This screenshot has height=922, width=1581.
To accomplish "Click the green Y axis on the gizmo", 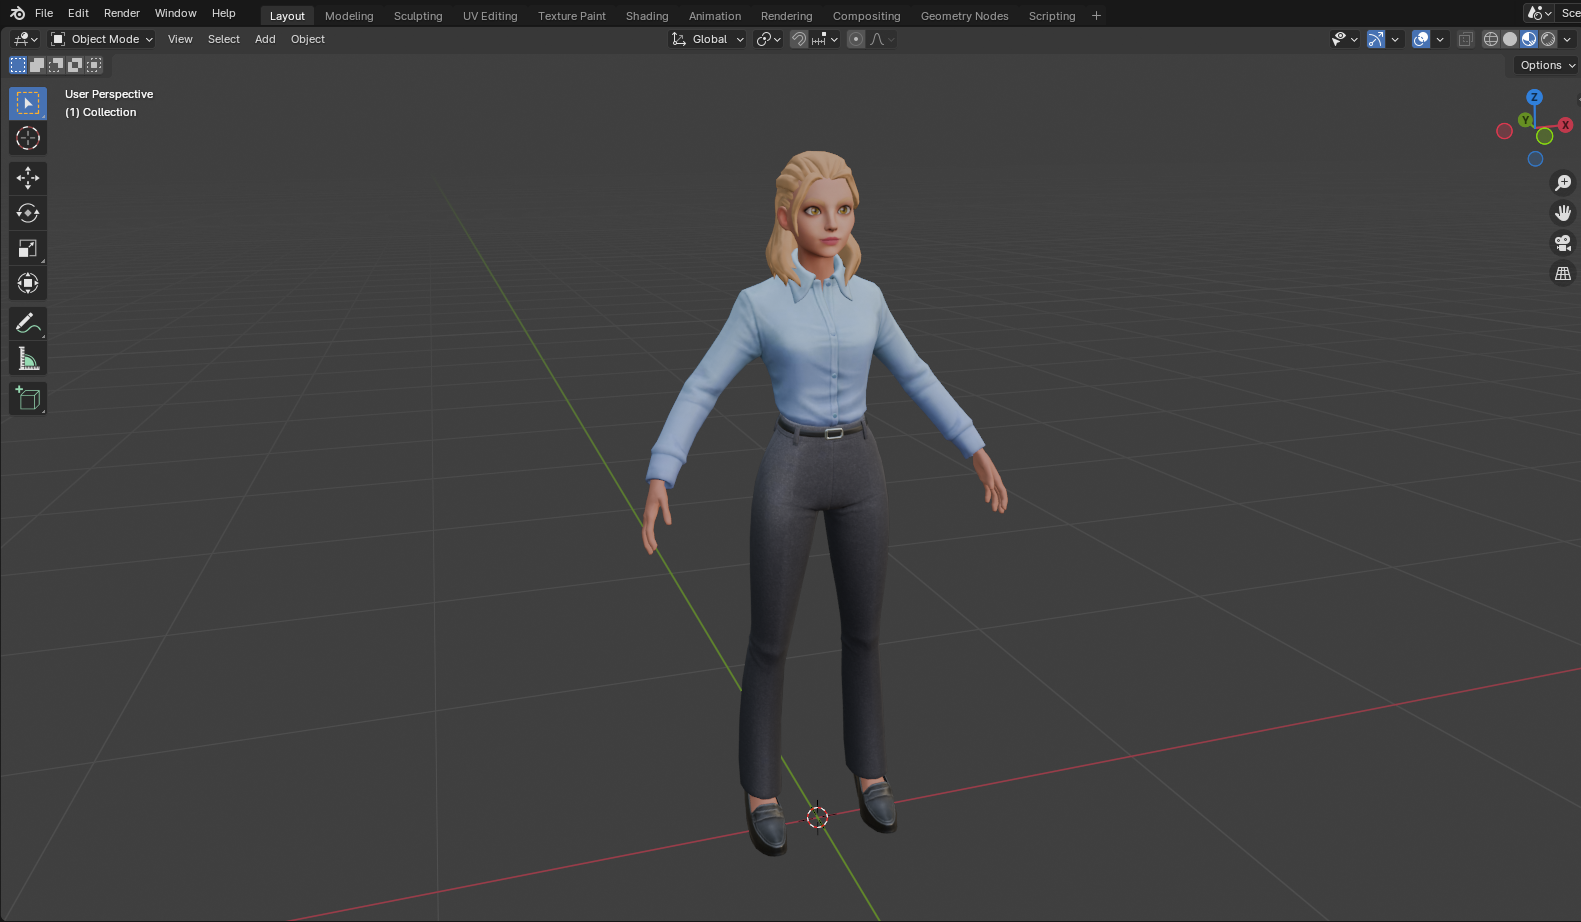I will 1525,120.
